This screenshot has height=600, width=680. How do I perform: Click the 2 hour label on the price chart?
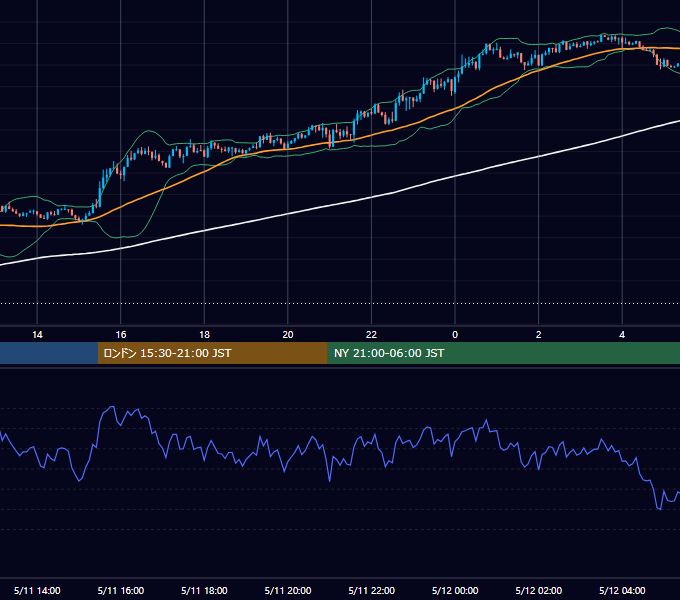click(x=539, y=335)
